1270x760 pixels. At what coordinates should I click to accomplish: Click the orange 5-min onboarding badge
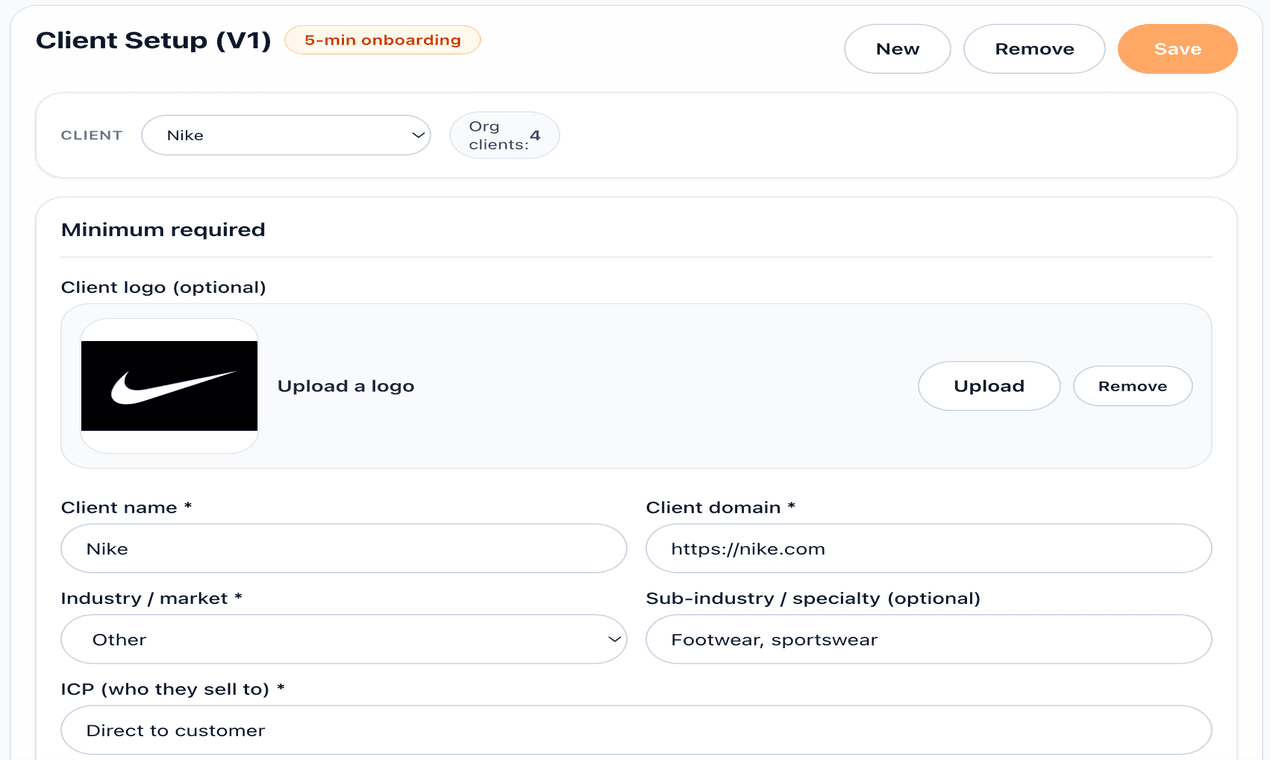(382, 40)
